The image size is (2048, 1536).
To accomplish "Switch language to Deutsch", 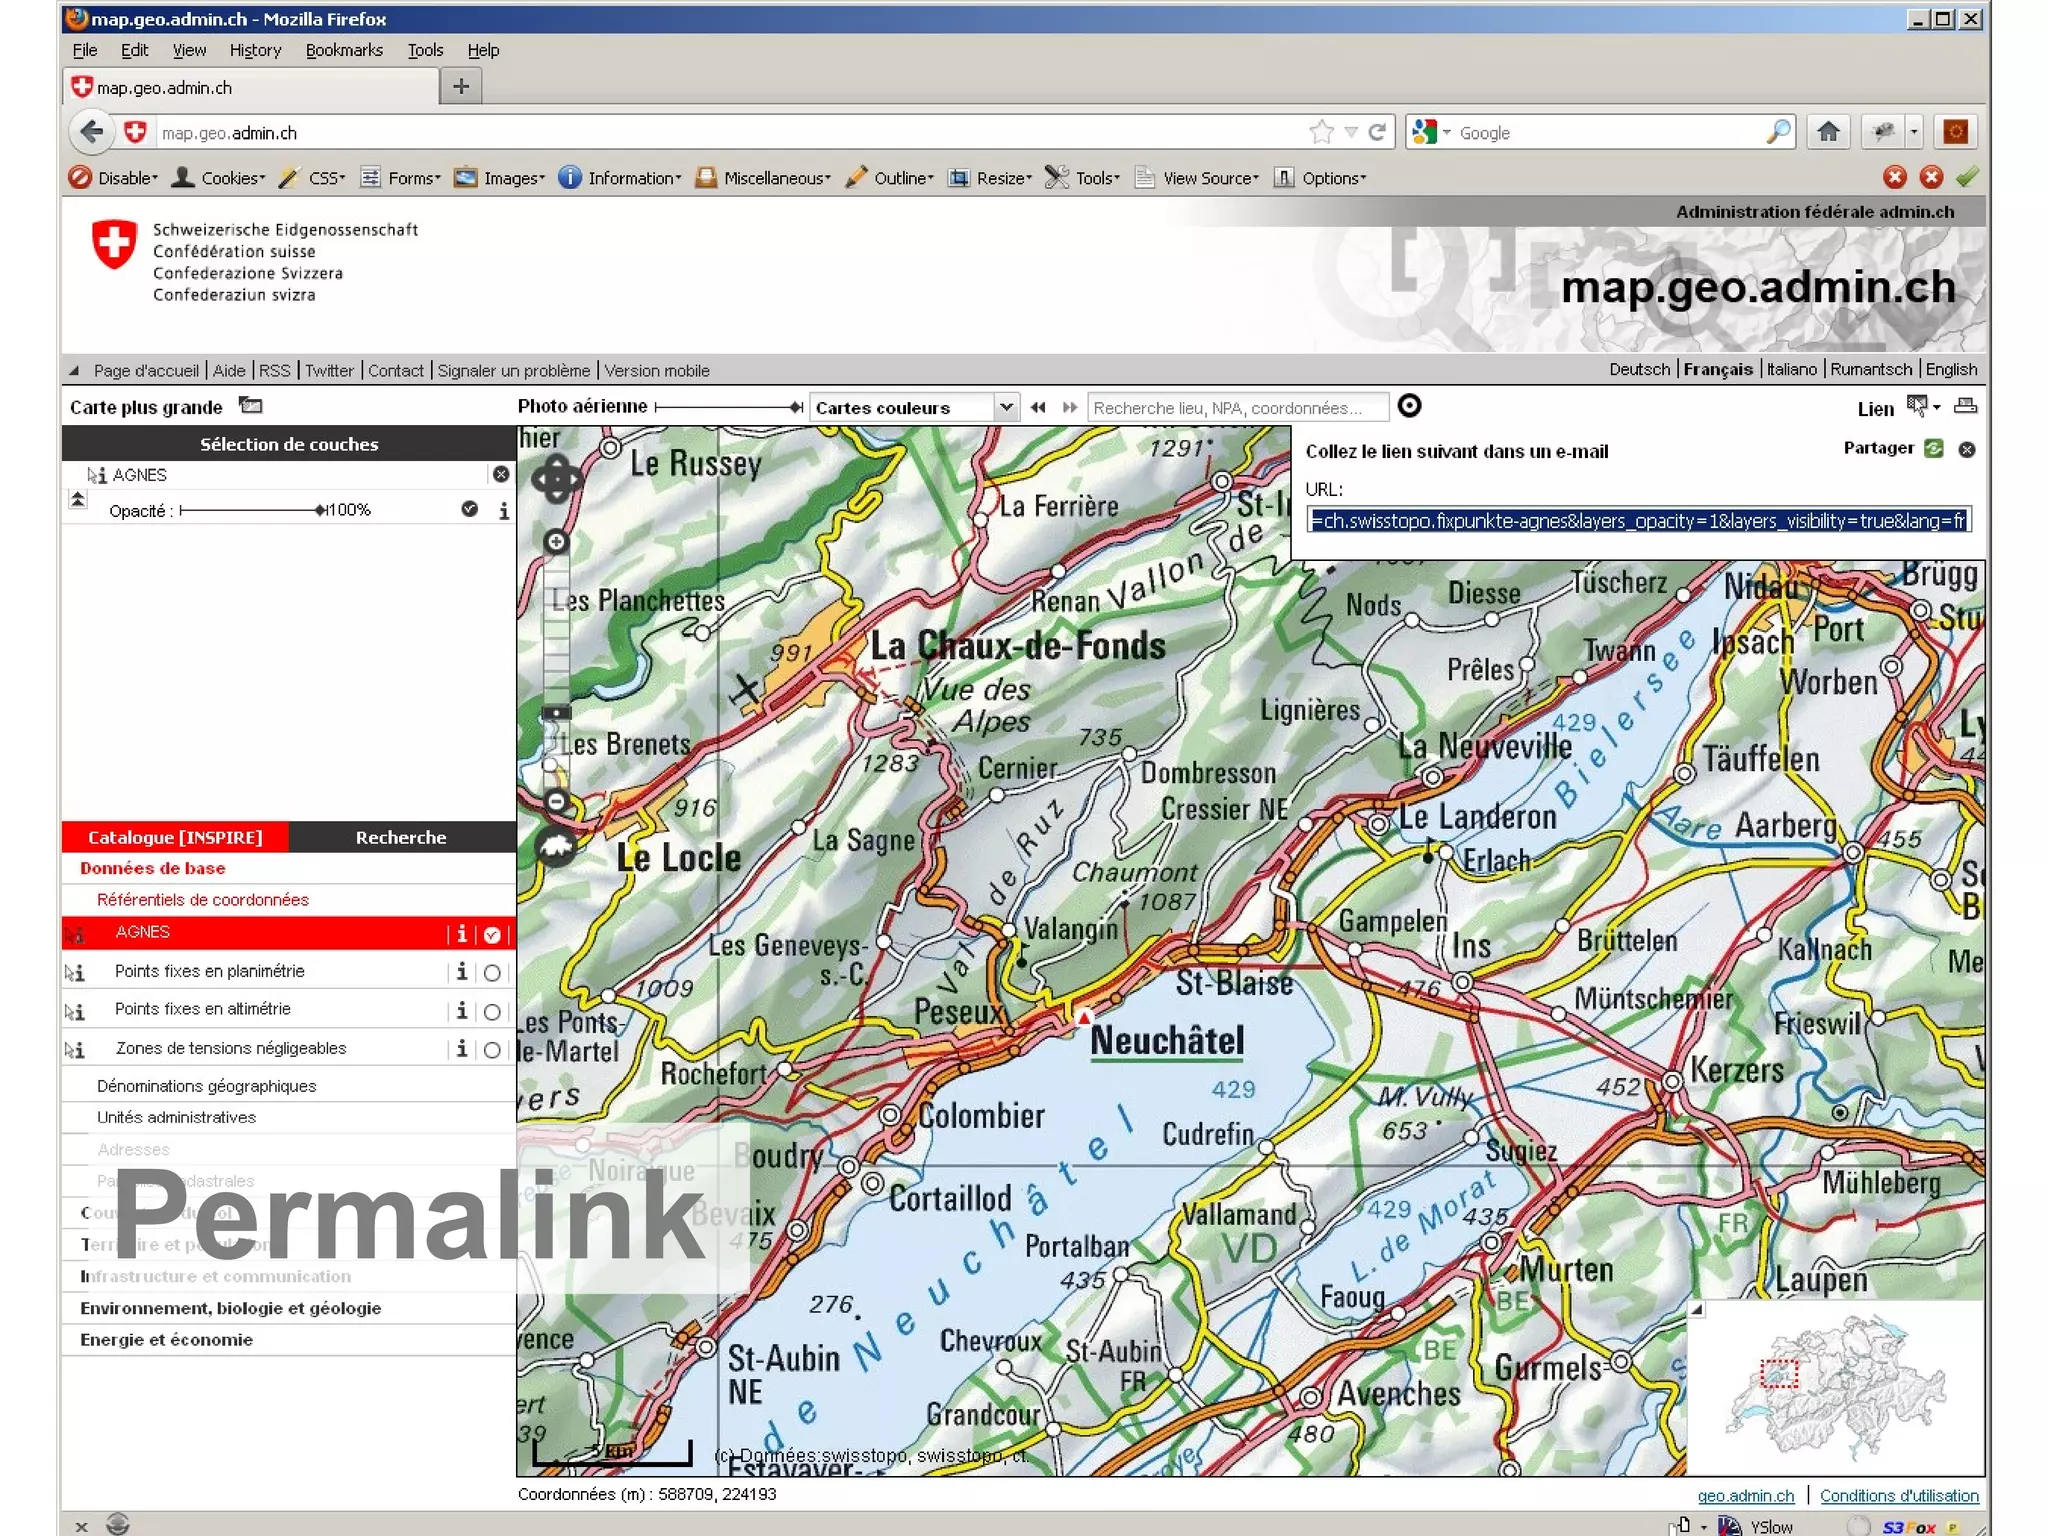I will (x=1639, y=369).
